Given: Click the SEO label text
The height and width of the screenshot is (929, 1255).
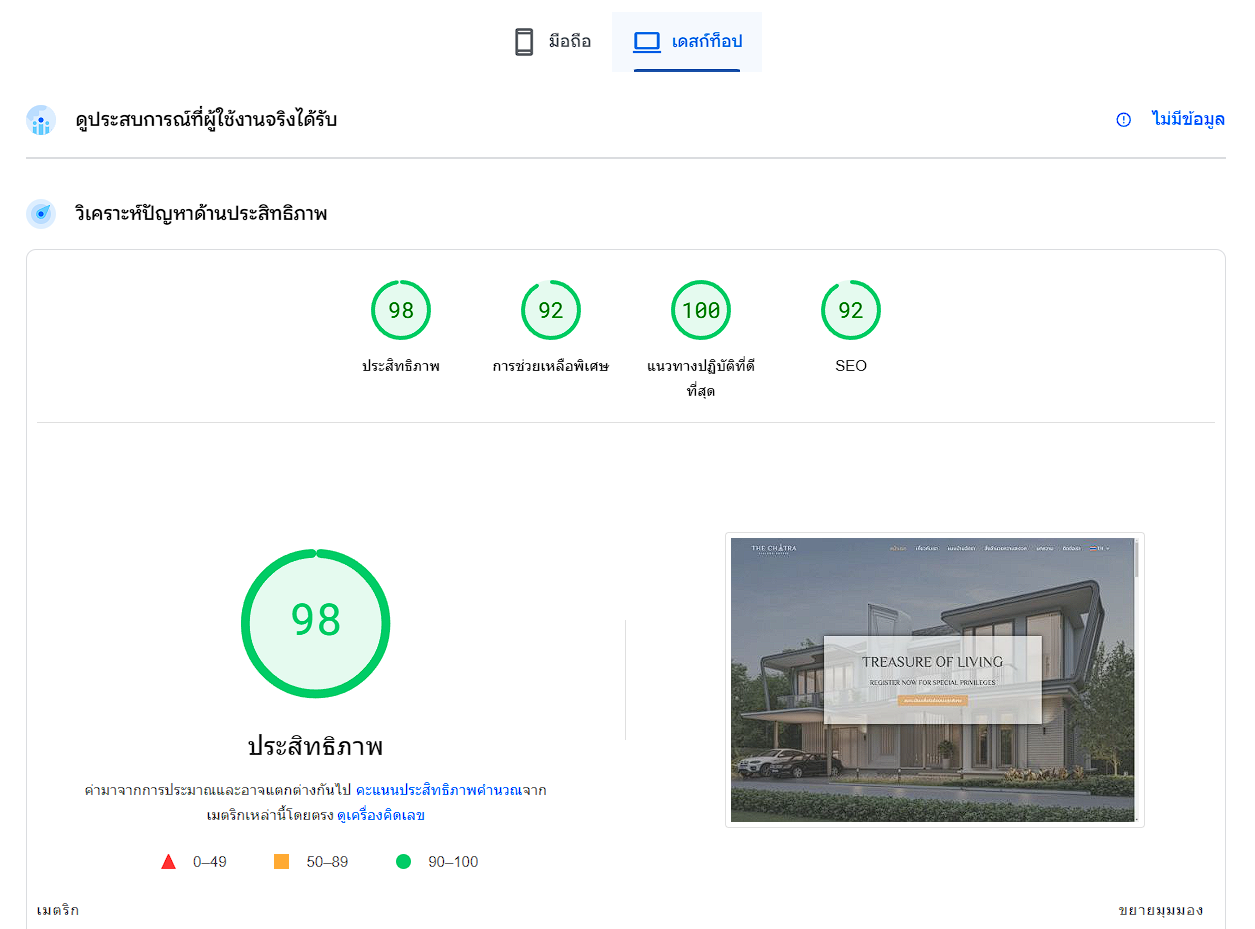Looking at the screenshot, I should [x=851, y=366].
